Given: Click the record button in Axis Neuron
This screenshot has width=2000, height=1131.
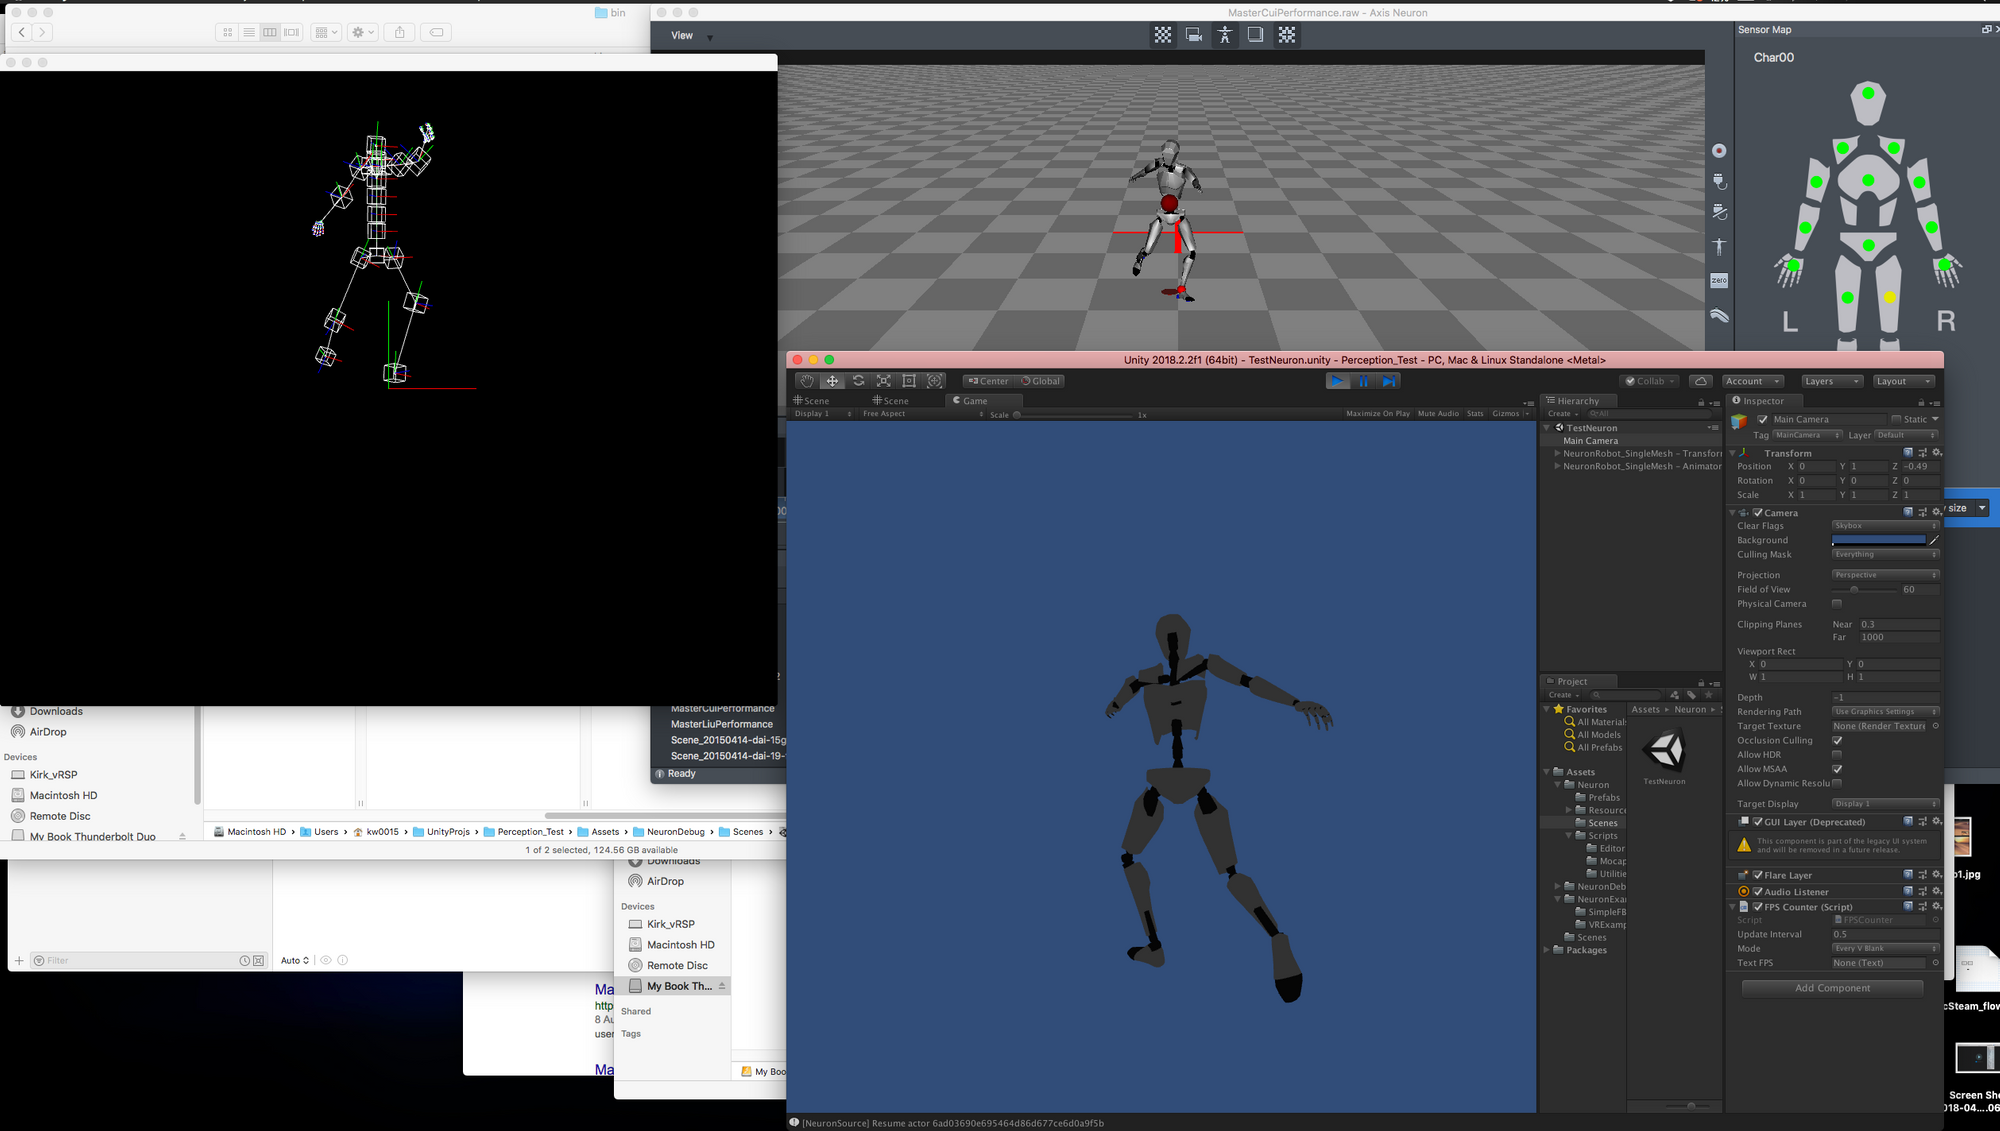Looking at the screenshot, I should click(1719, 151).
